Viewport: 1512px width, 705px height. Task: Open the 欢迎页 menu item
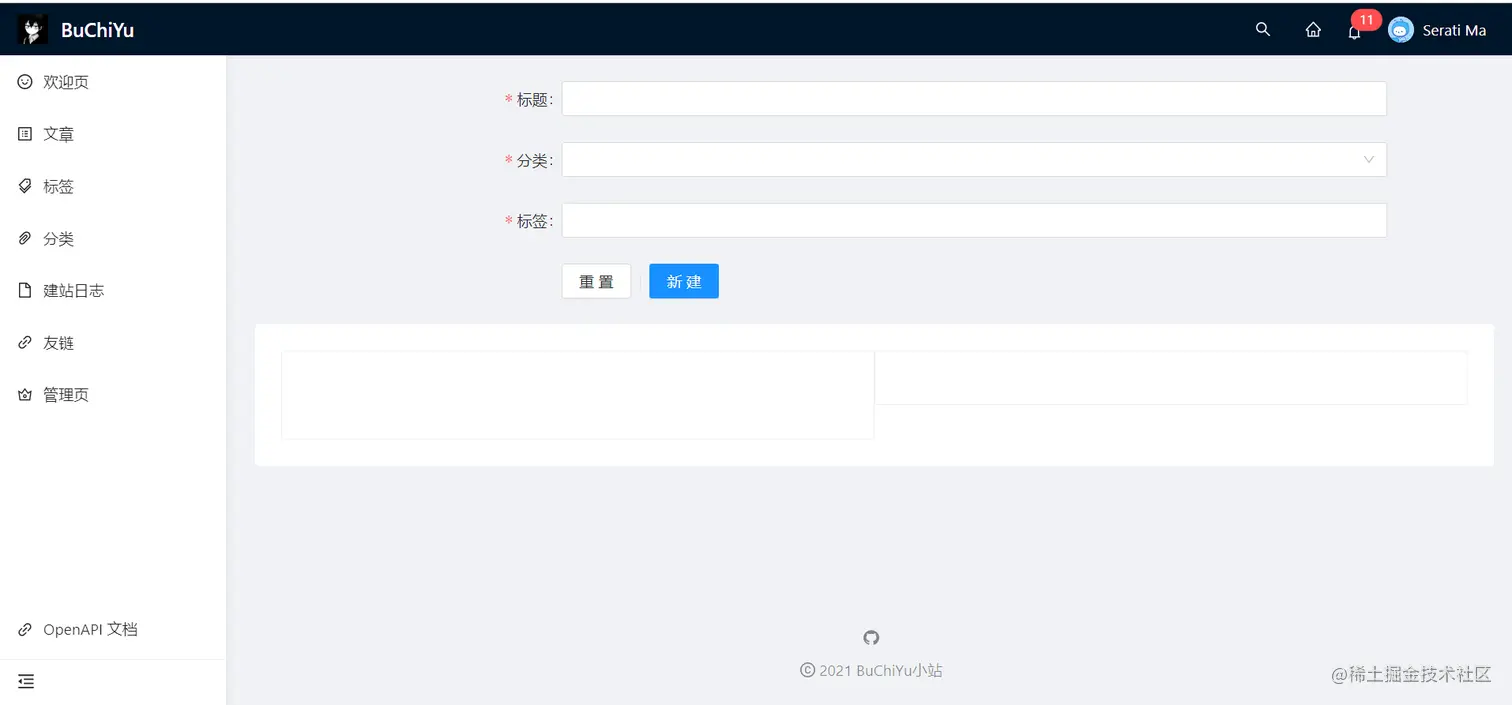(x=113, y=82)
